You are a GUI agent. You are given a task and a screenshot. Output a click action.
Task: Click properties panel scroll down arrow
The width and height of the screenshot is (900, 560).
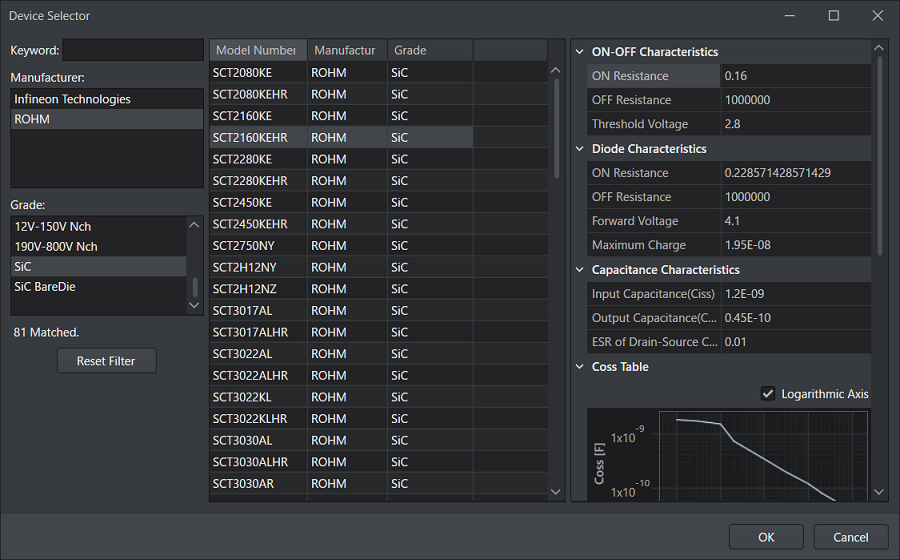(x=879, y=492)
